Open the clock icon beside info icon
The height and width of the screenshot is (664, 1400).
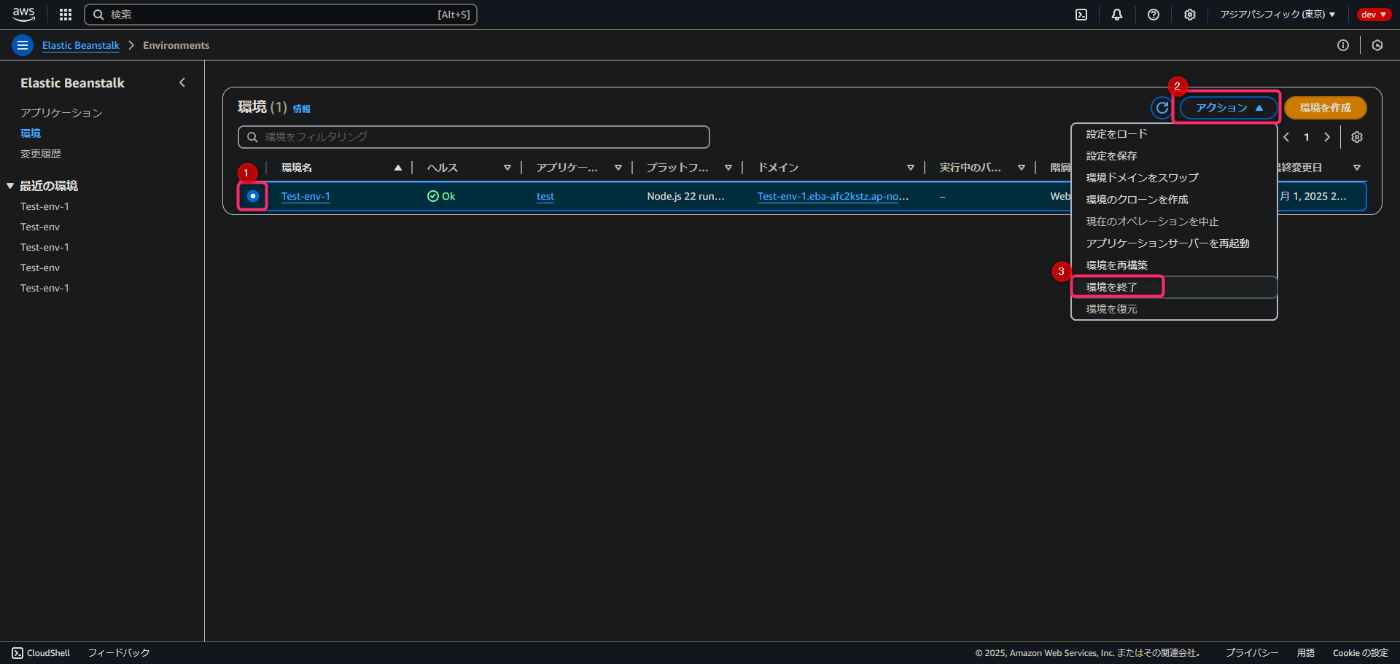[x=1377, y=45]
